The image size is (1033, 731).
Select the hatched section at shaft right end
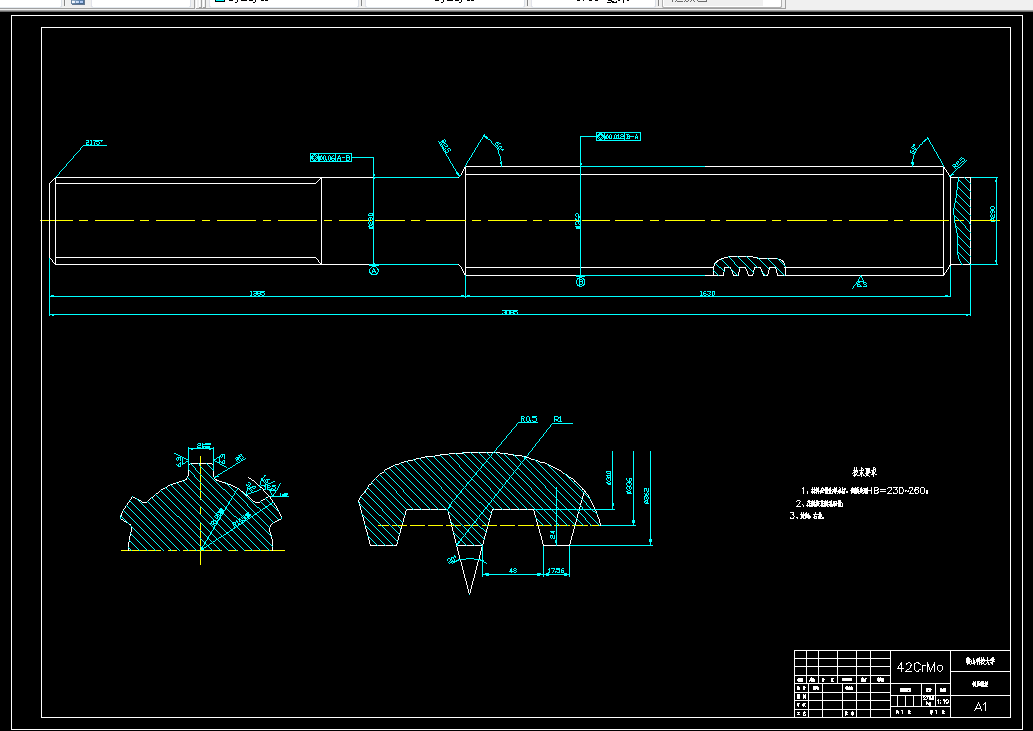[x=963, y=221]
